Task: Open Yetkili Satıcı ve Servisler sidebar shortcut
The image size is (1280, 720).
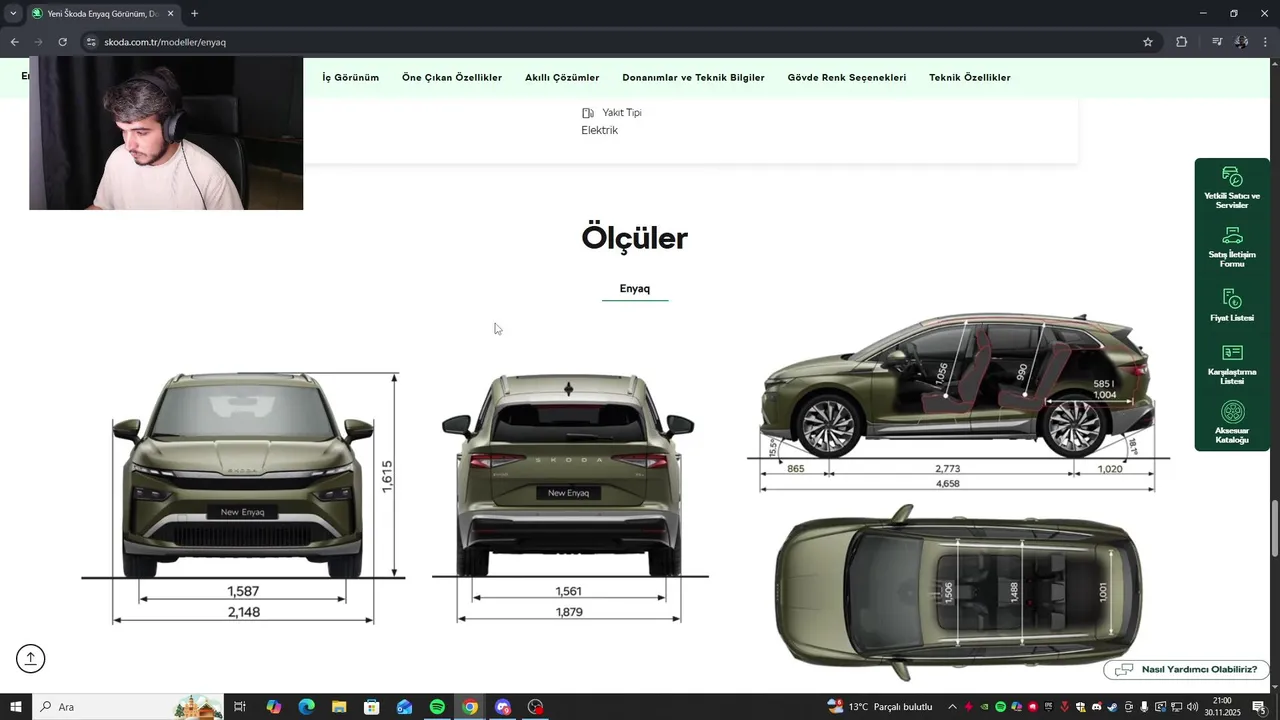Action: (1232, 188)
